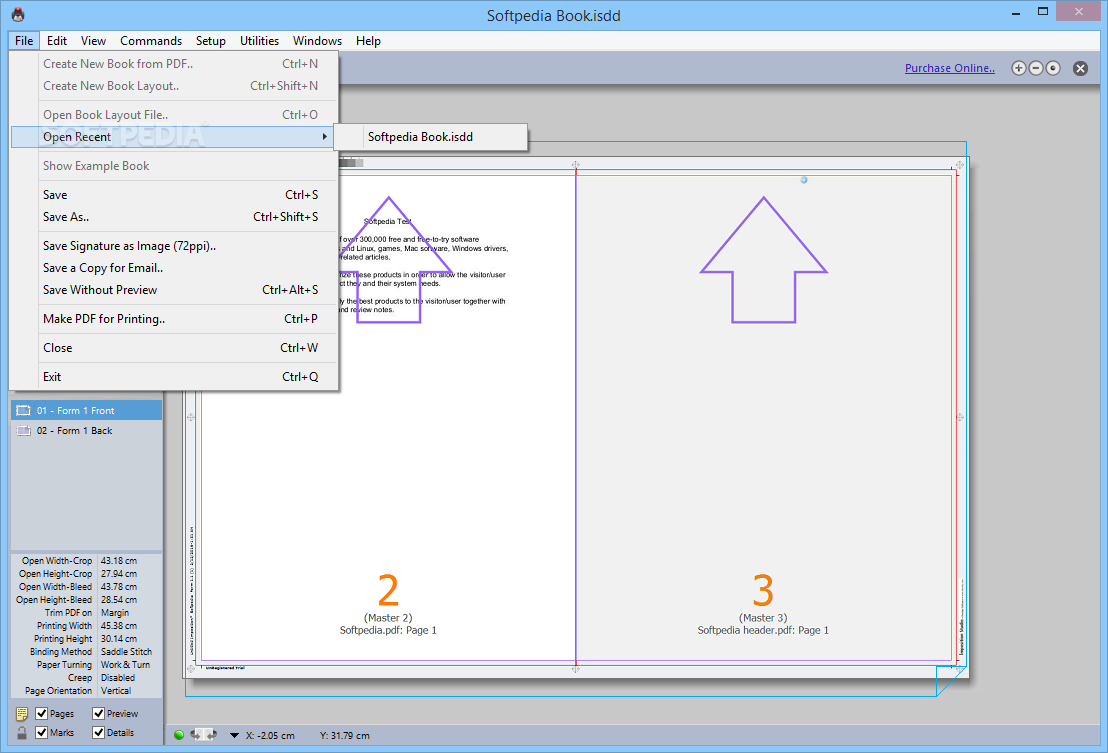This screenshot has height=753, width=1108.
Task: Toggle the Details checkbox
Action: (99, 733)
